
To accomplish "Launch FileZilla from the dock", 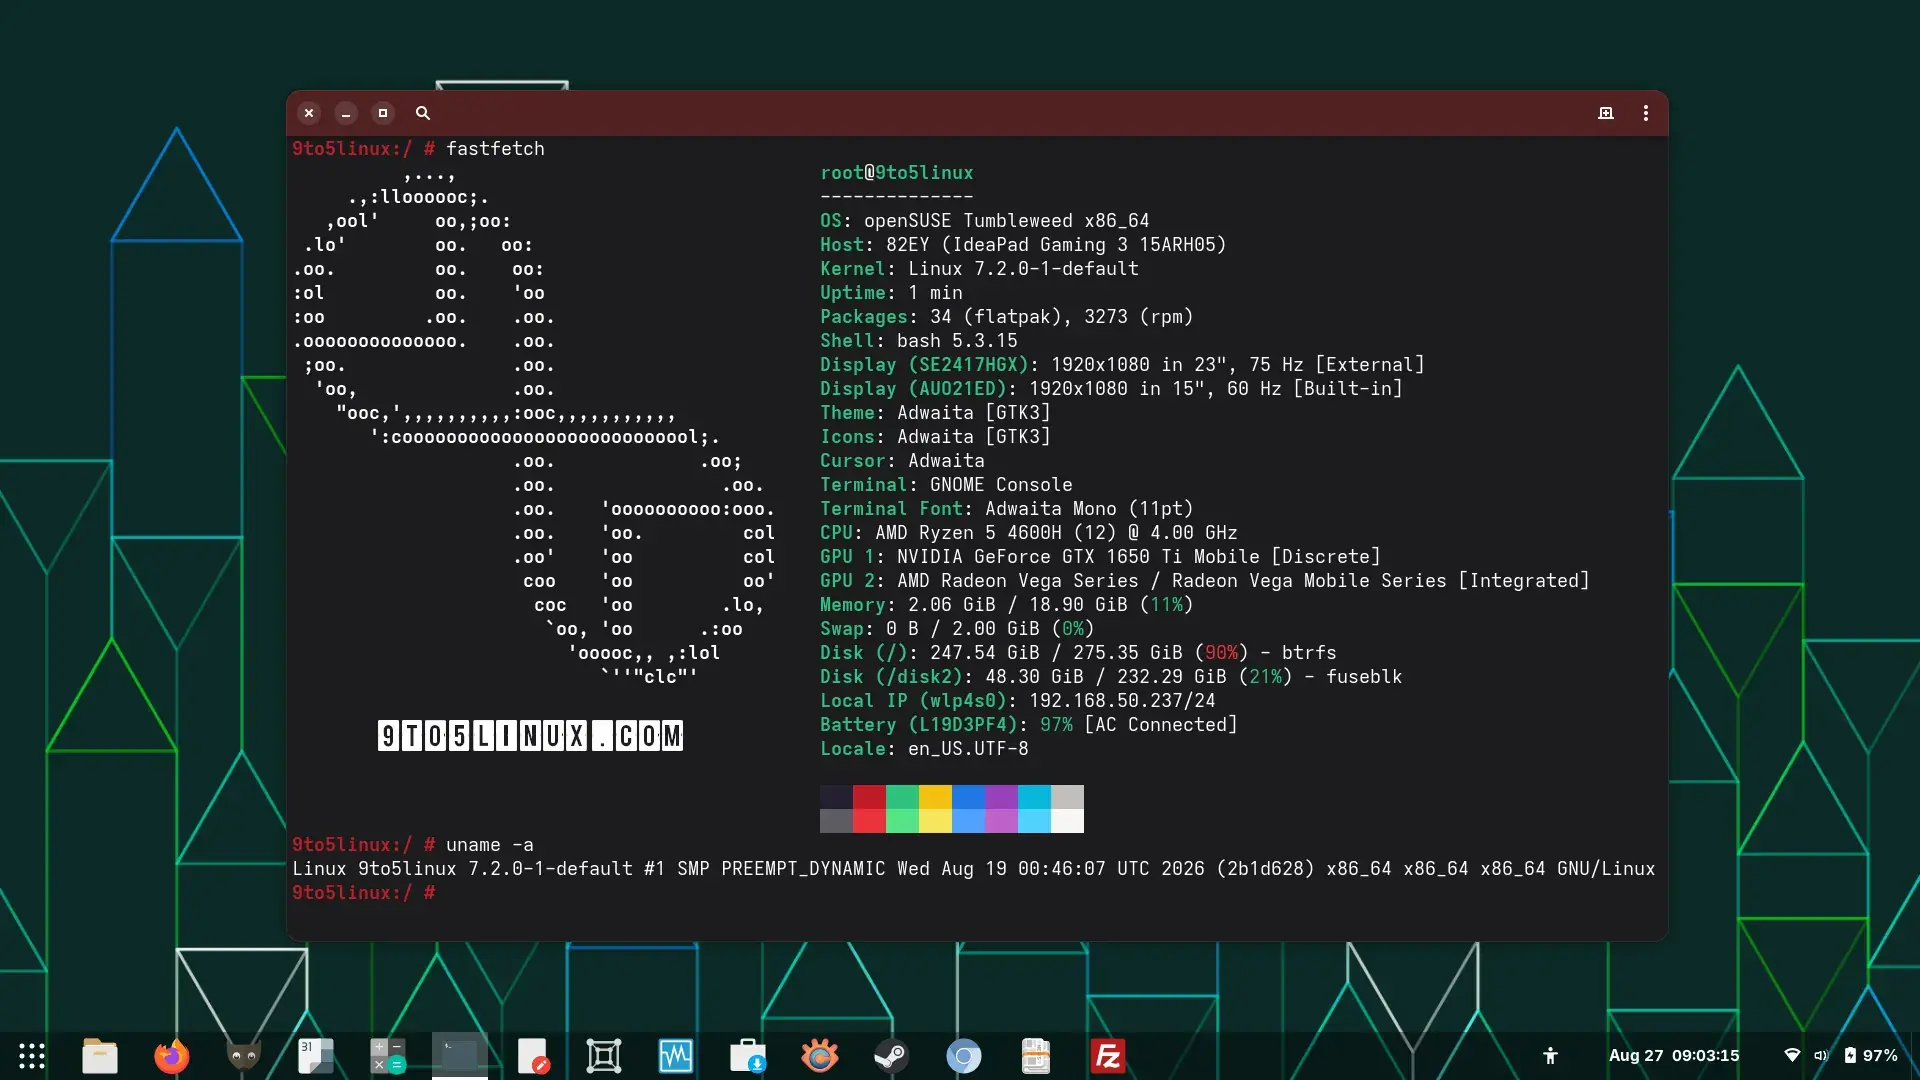I will [x=1108, y=1056].
